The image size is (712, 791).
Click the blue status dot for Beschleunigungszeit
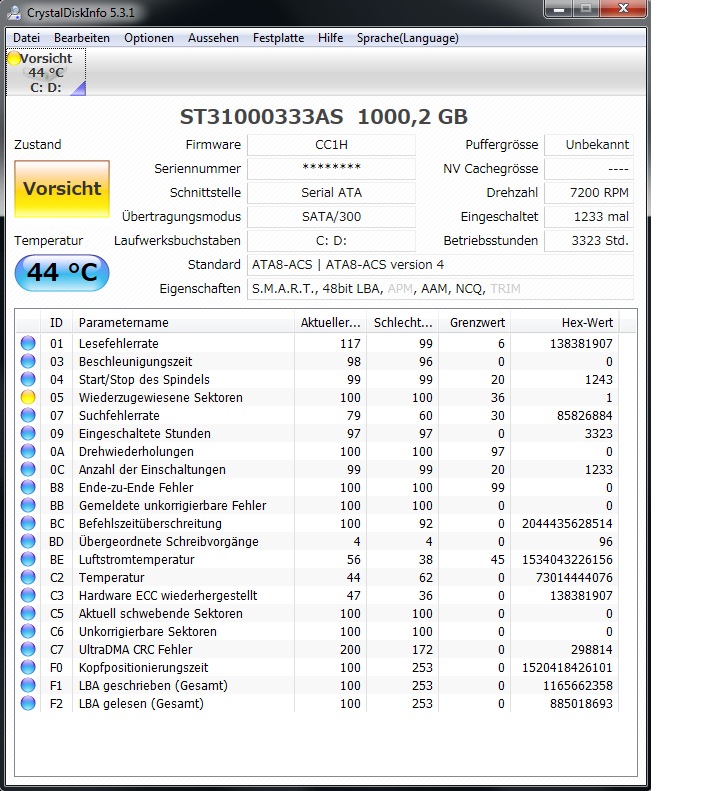coord(28,361)
